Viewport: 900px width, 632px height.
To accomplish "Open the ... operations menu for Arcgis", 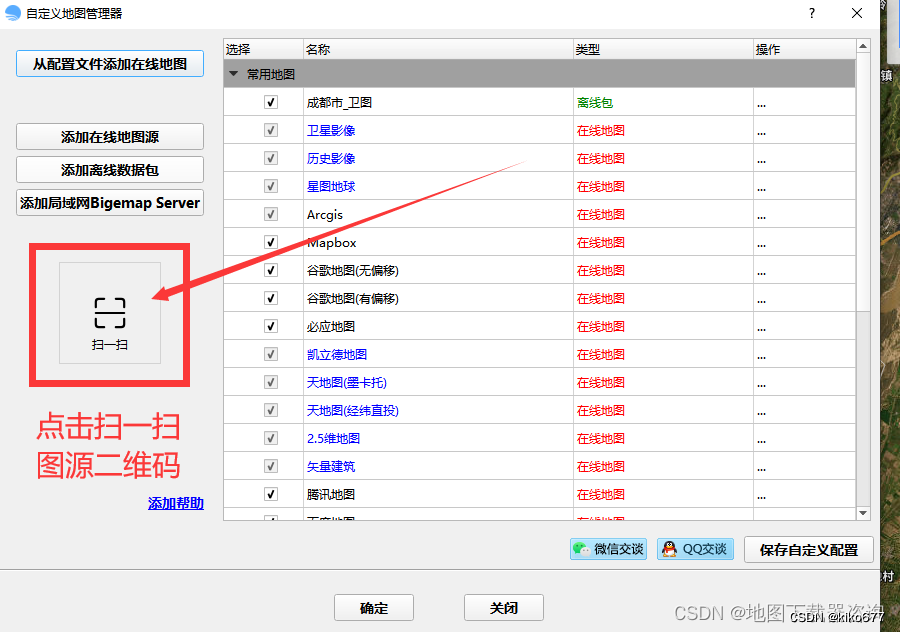I will 761,218.
